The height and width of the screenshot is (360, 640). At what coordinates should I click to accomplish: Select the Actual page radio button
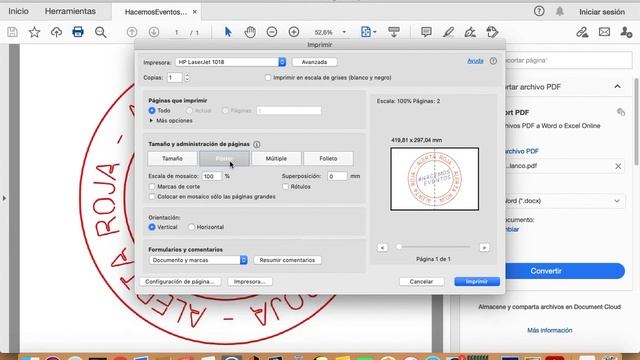tap(189, 111)
